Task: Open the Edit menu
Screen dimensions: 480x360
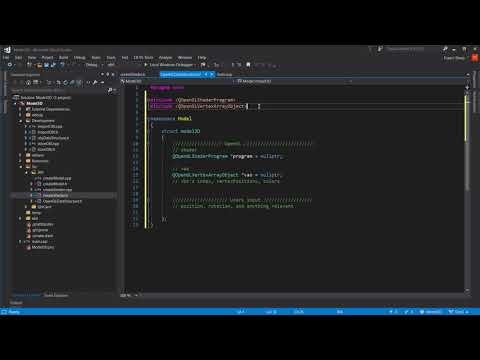Action: coord(18,57)
